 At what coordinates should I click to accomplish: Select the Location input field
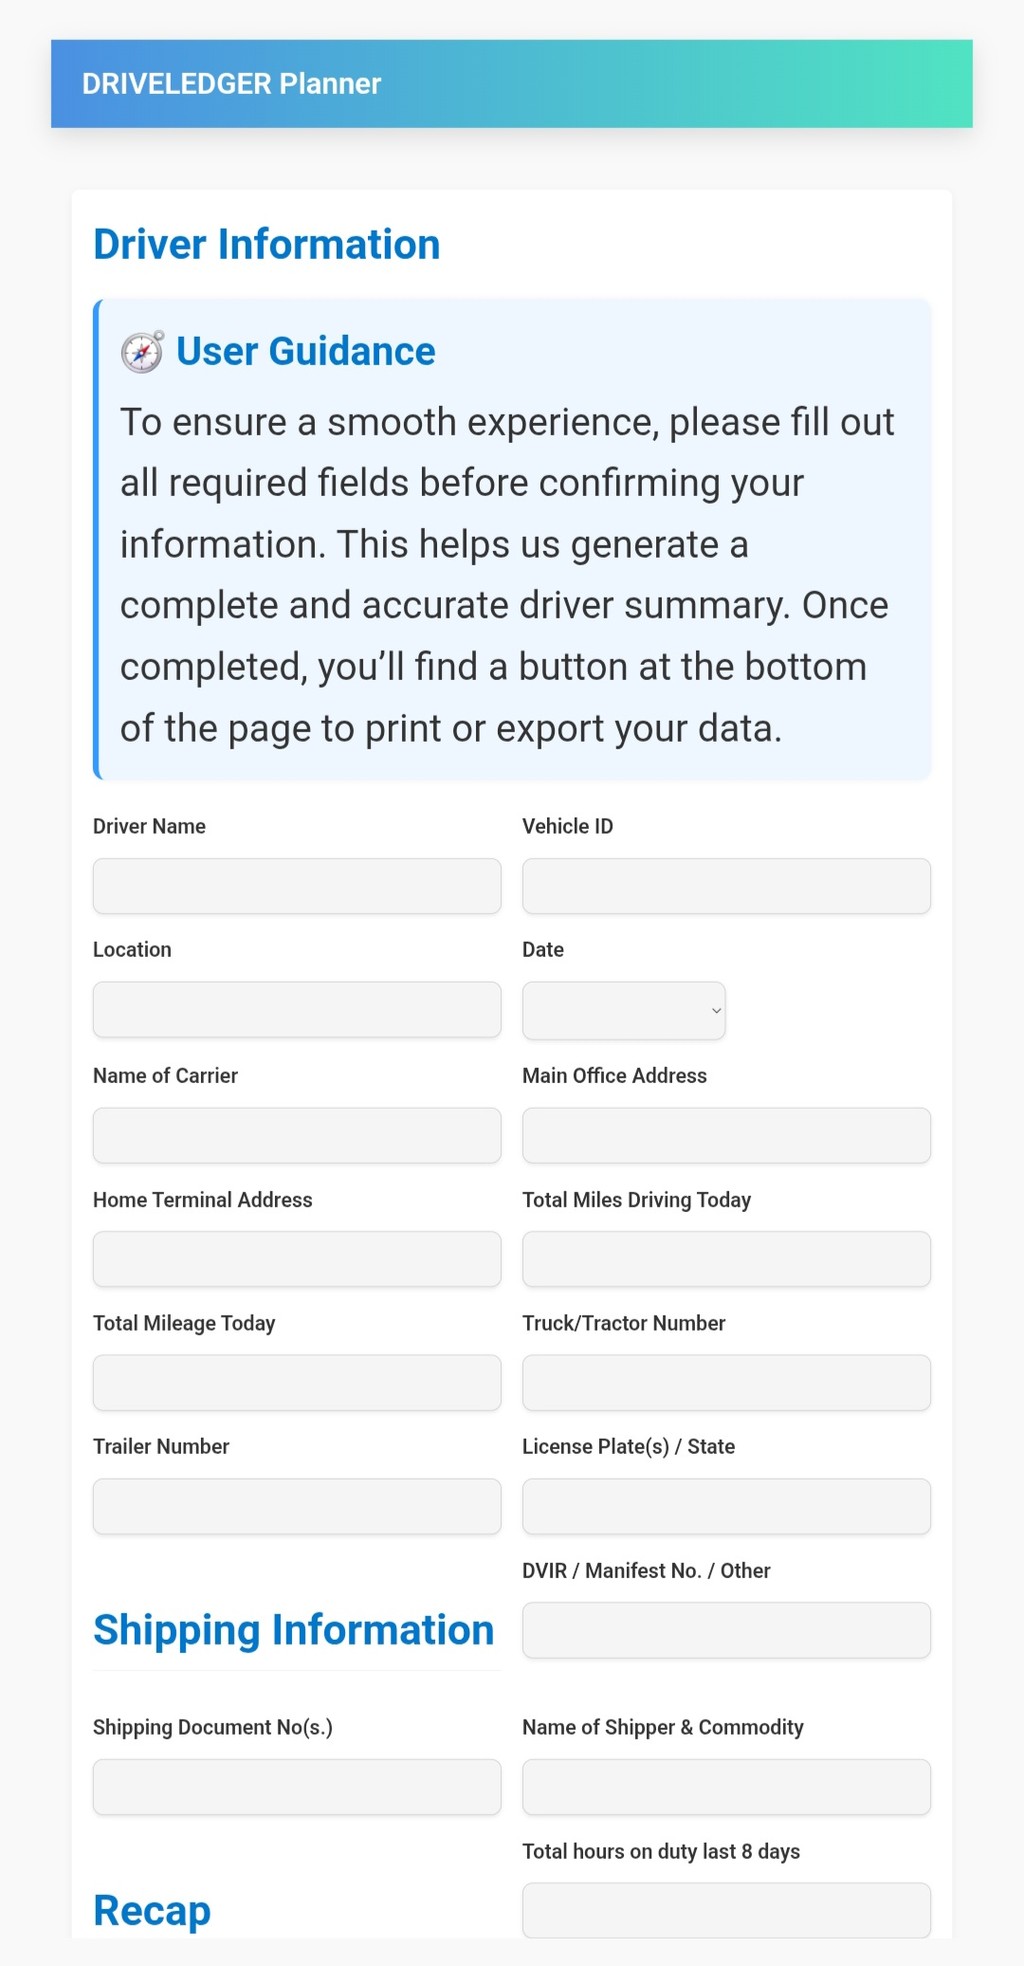[x=296, y=1009]
